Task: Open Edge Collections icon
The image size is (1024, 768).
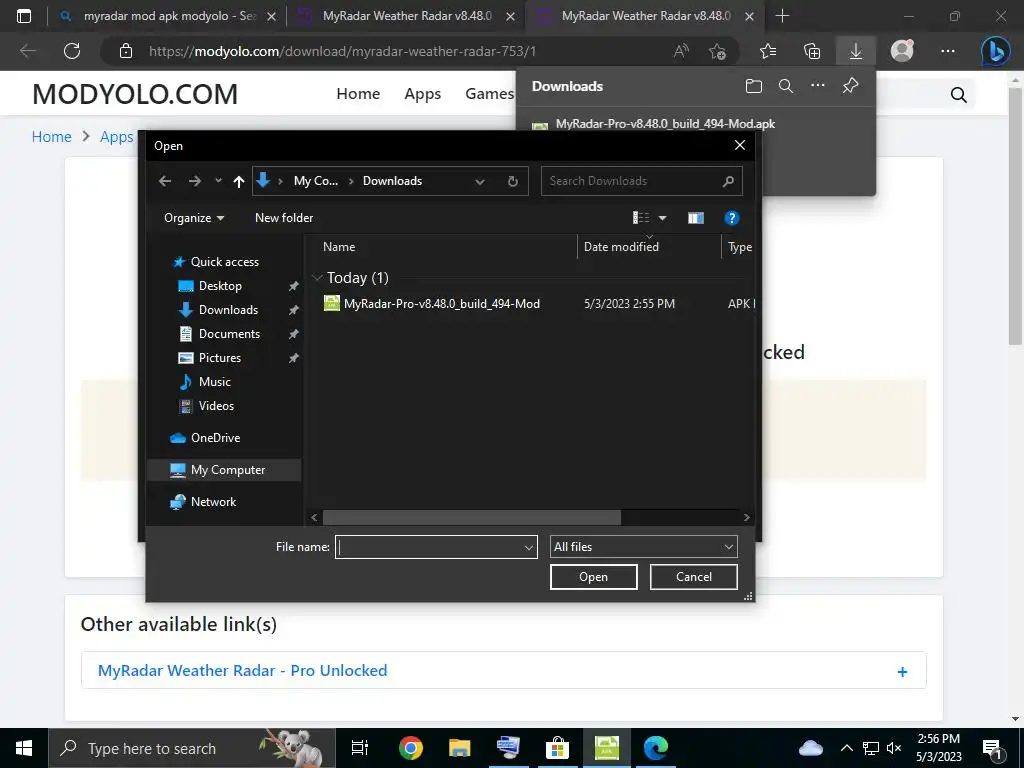Action: tap(812, 52)
